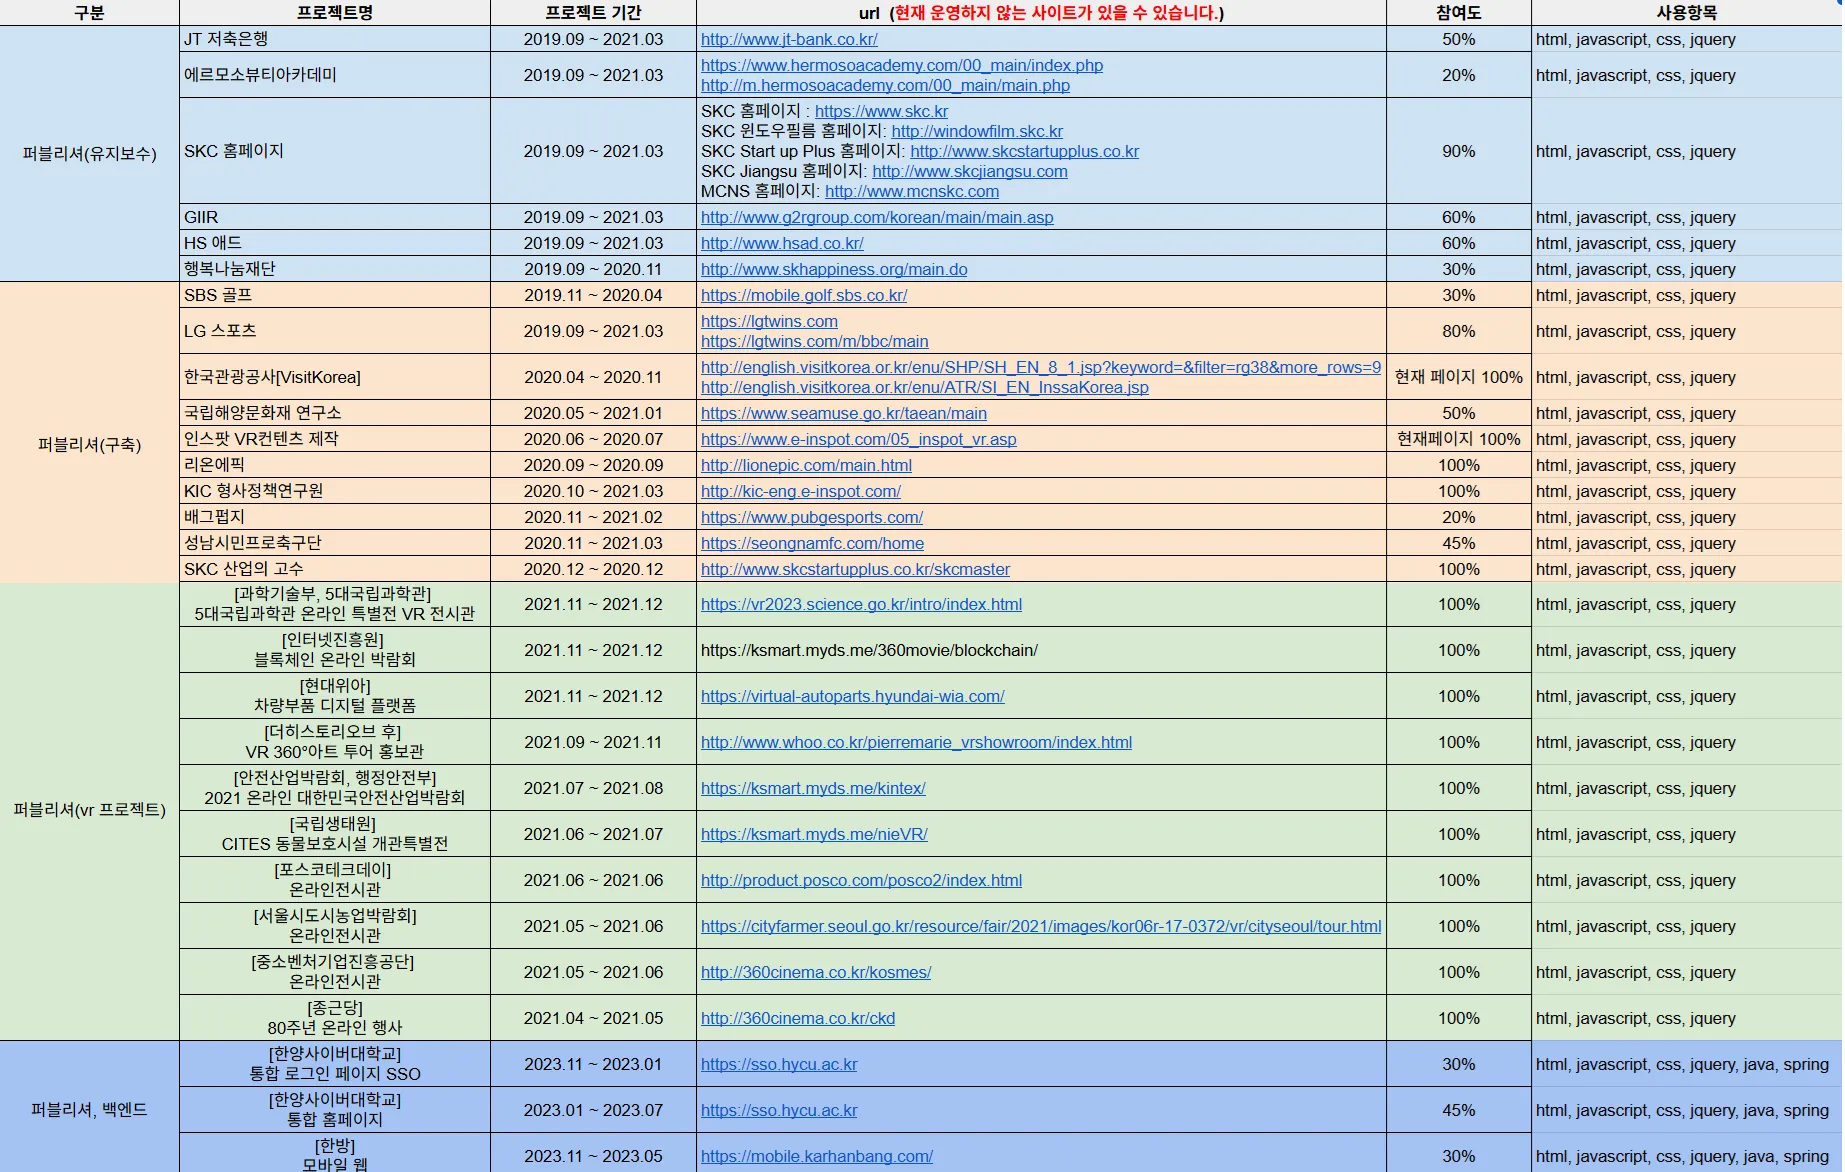Visit the 360cinema.co.kr/kosmes link
The image size is (1845, 1172).
point(816,973)
